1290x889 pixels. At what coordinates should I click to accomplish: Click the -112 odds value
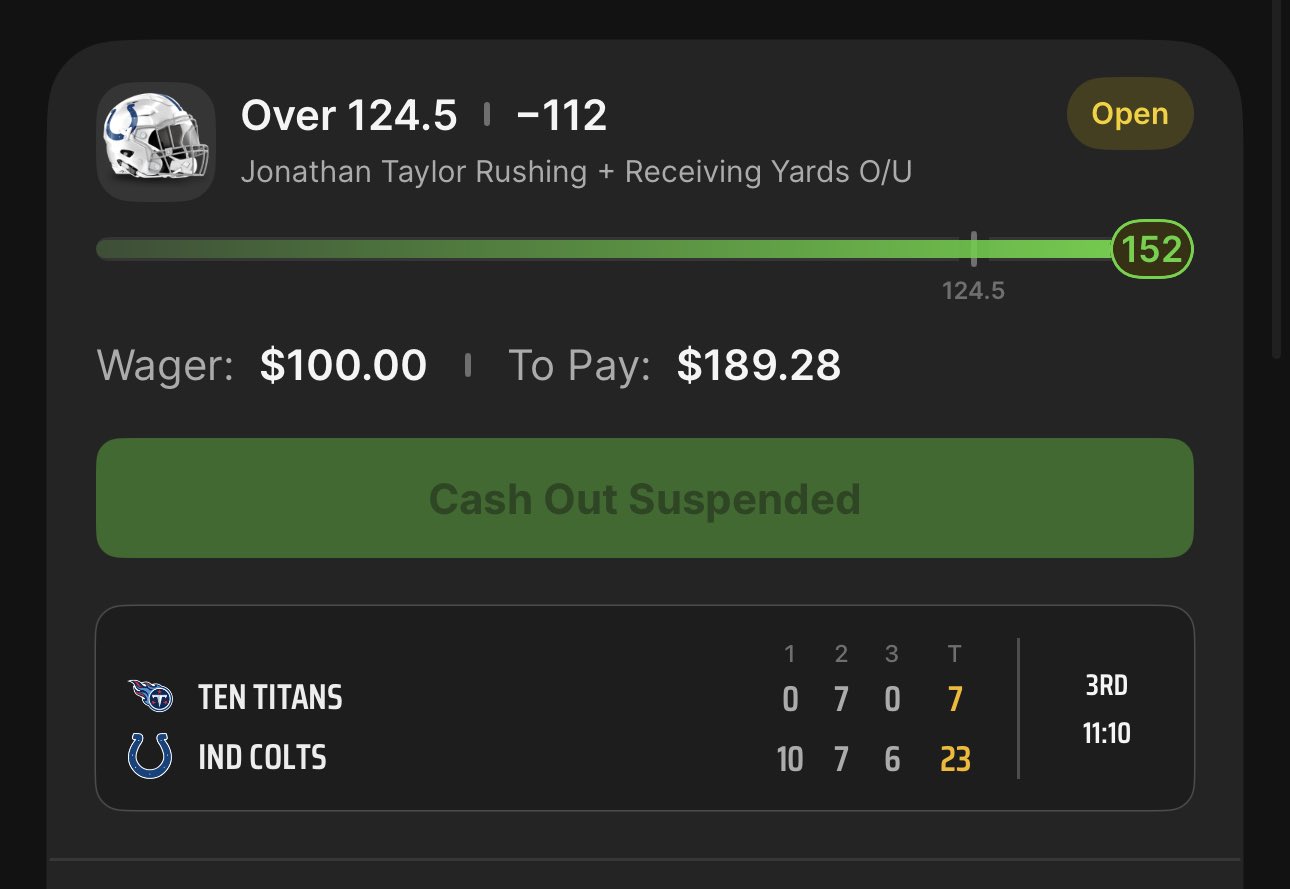[x=561, y=116]
